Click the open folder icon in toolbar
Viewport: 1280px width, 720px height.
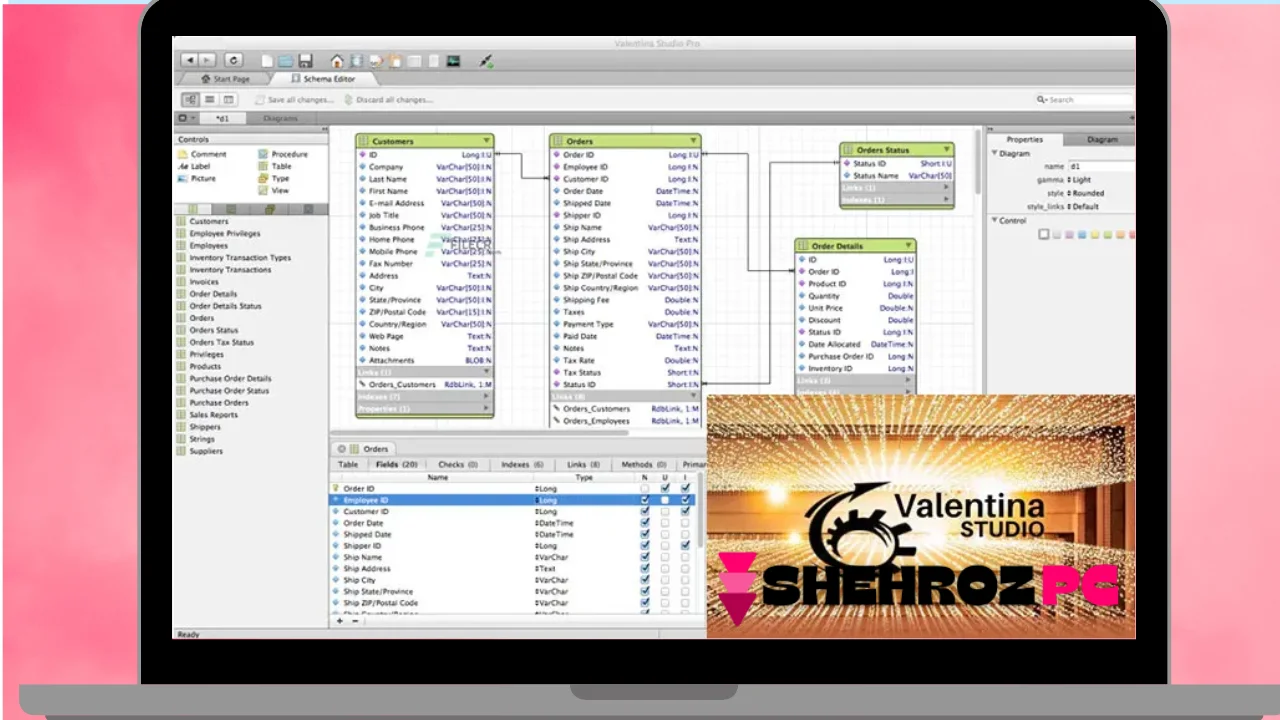286,61
